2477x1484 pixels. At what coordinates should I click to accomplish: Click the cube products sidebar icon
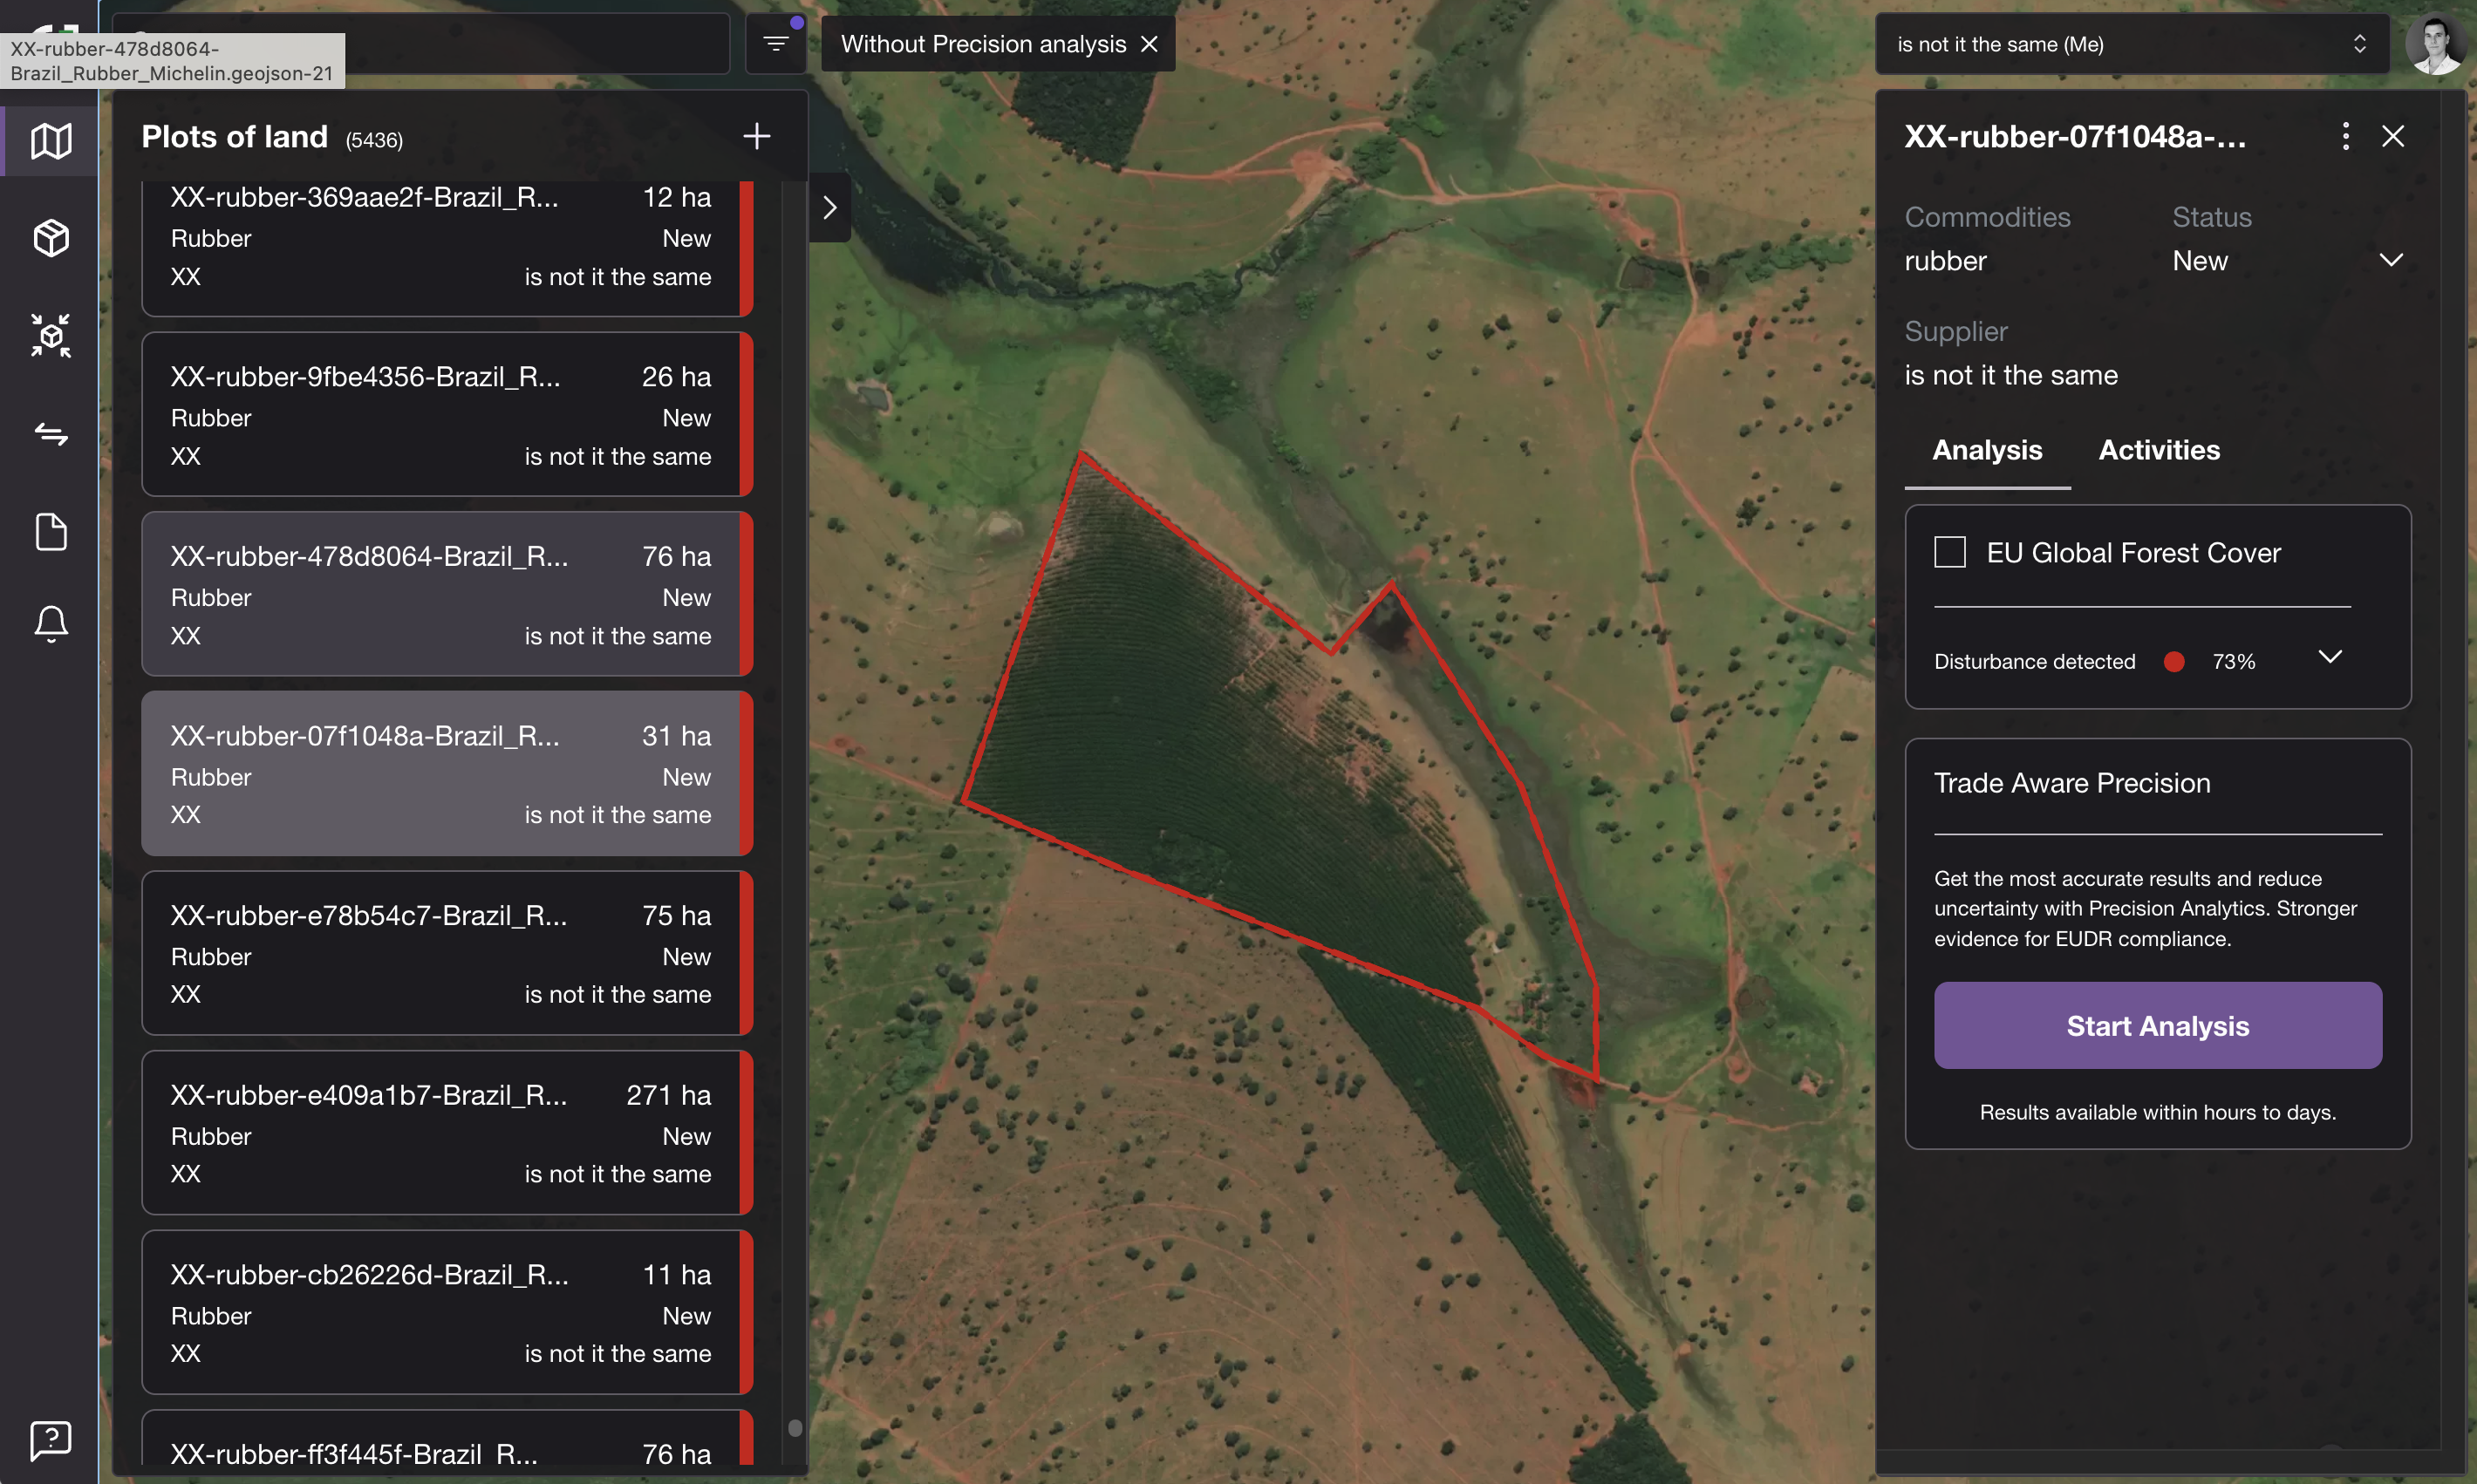pyautogui.click(x=50, y=238)
